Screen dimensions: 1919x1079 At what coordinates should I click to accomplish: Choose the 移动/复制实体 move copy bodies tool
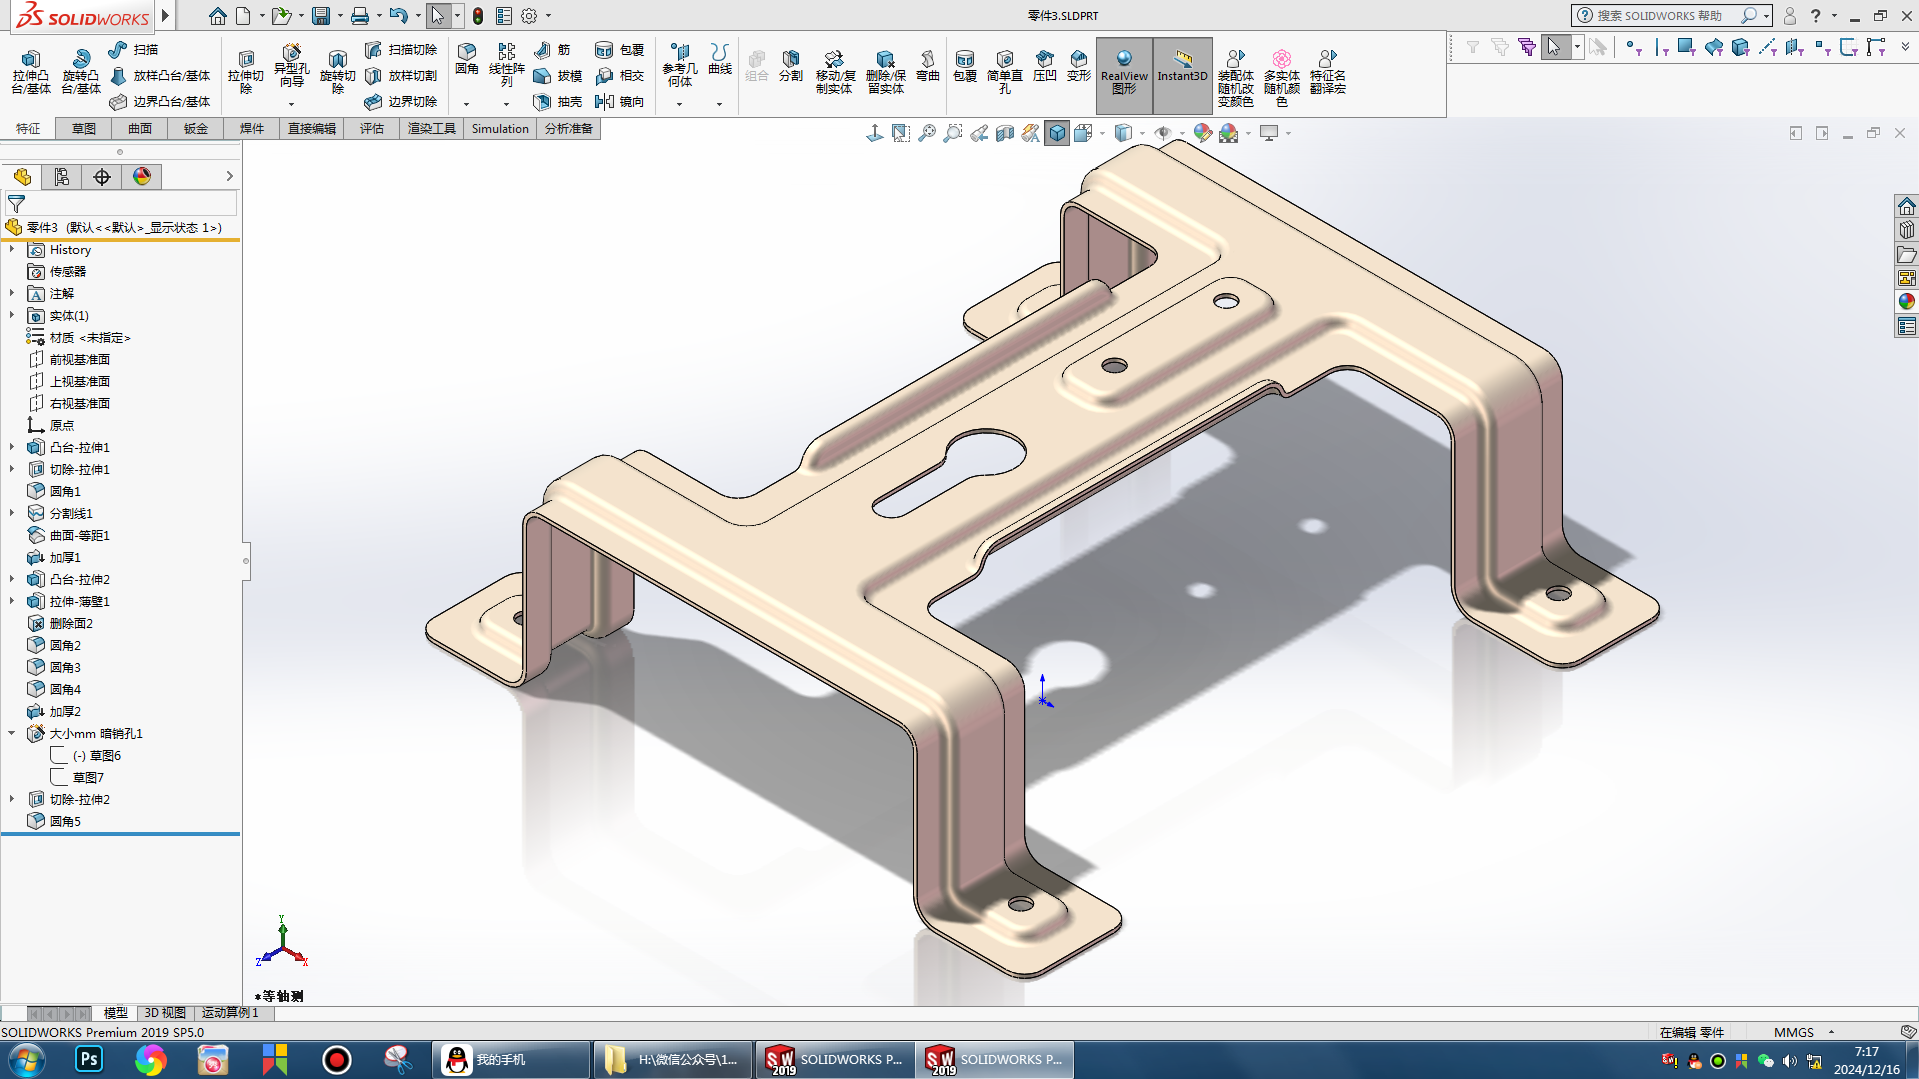click(834, 72)
